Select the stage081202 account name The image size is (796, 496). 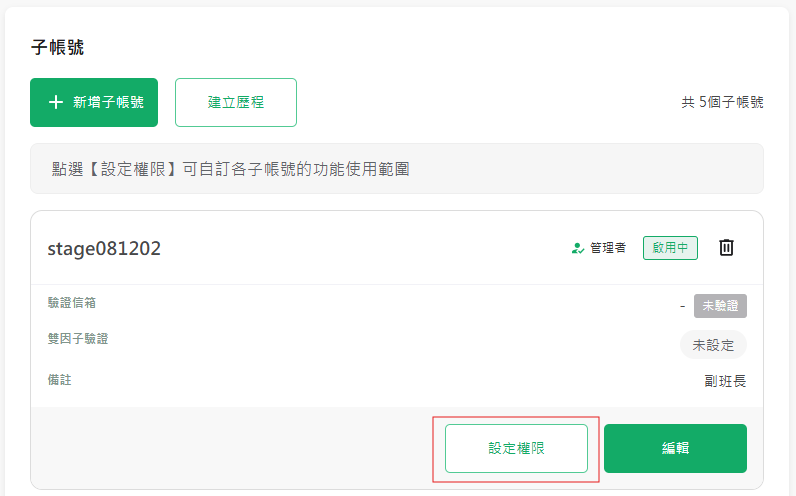[104, 249]
